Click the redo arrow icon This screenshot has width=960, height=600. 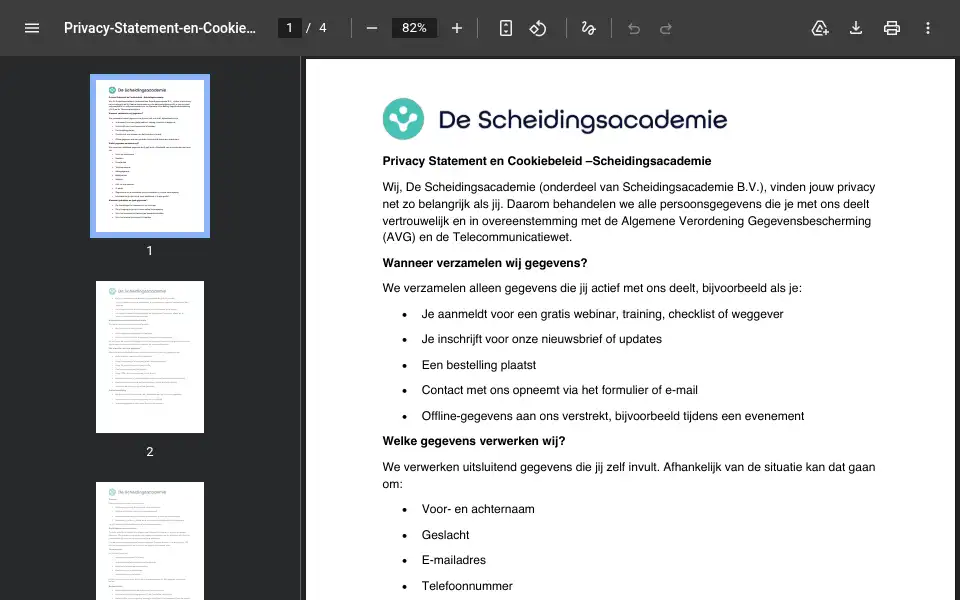tap(666, 28)
